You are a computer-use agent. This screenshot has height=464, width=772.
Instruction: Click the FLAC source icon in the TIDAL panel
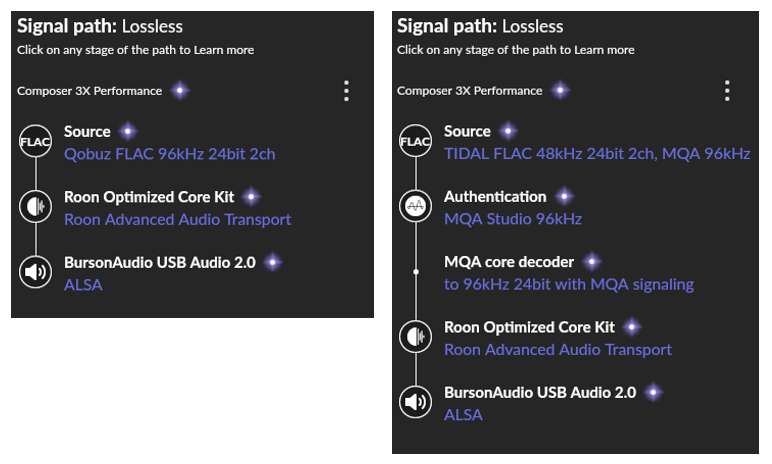click(x=416, y=141)
